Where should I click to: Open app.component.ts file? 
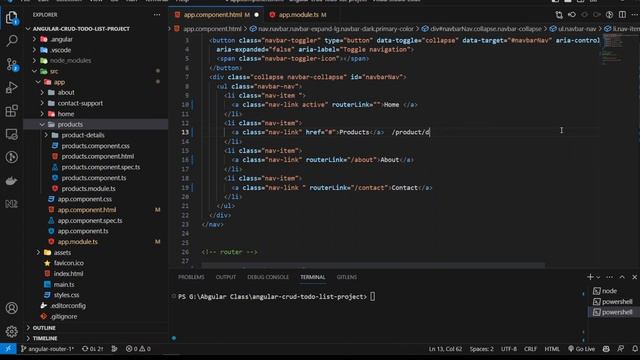83,231
